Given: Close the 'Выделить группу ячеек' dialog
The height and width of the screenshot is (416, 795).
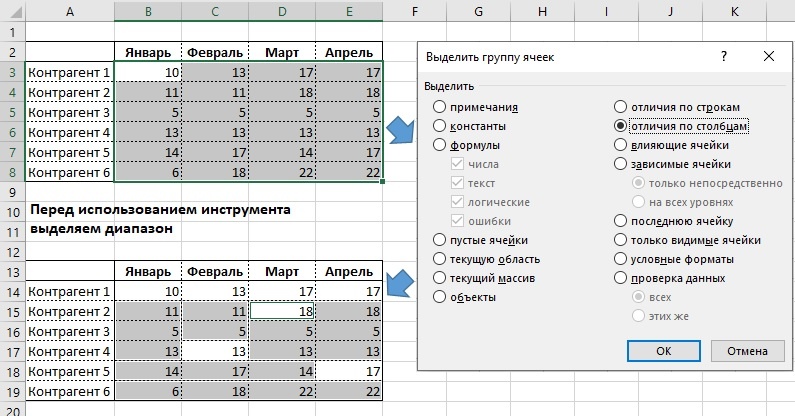Looking at the screenshot, I should [769, 56].
